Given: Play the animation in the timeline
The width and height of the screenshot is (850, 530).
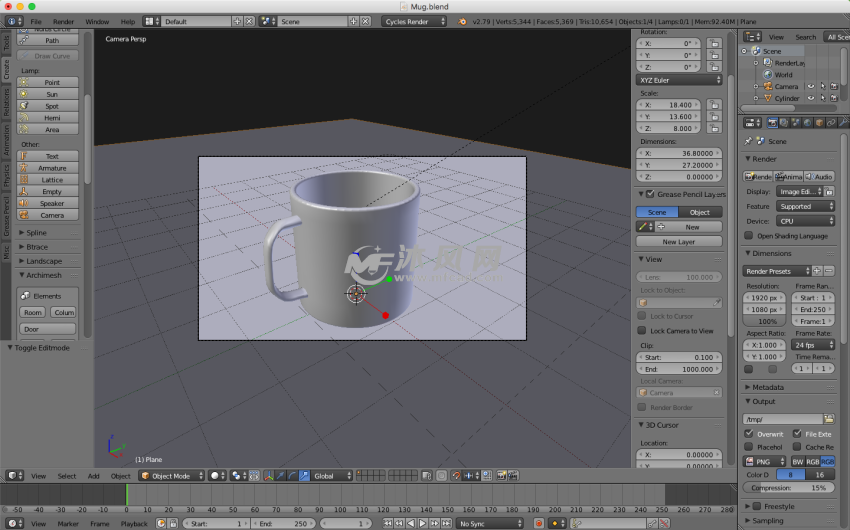Looking at the screenshot, I should pyautogui.click(x=423, y=523).
